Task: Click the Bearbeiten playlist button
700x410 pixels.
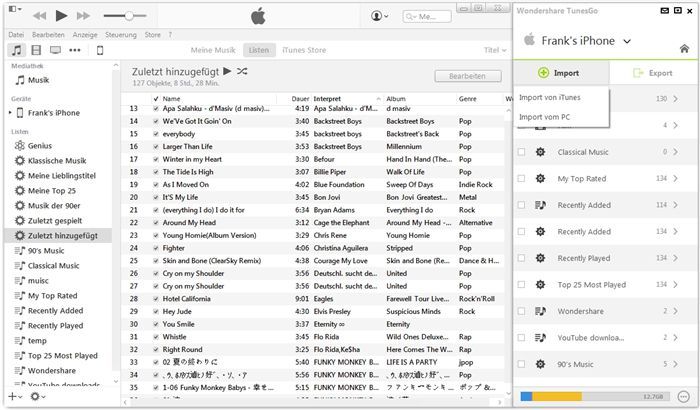Action: 467,76
